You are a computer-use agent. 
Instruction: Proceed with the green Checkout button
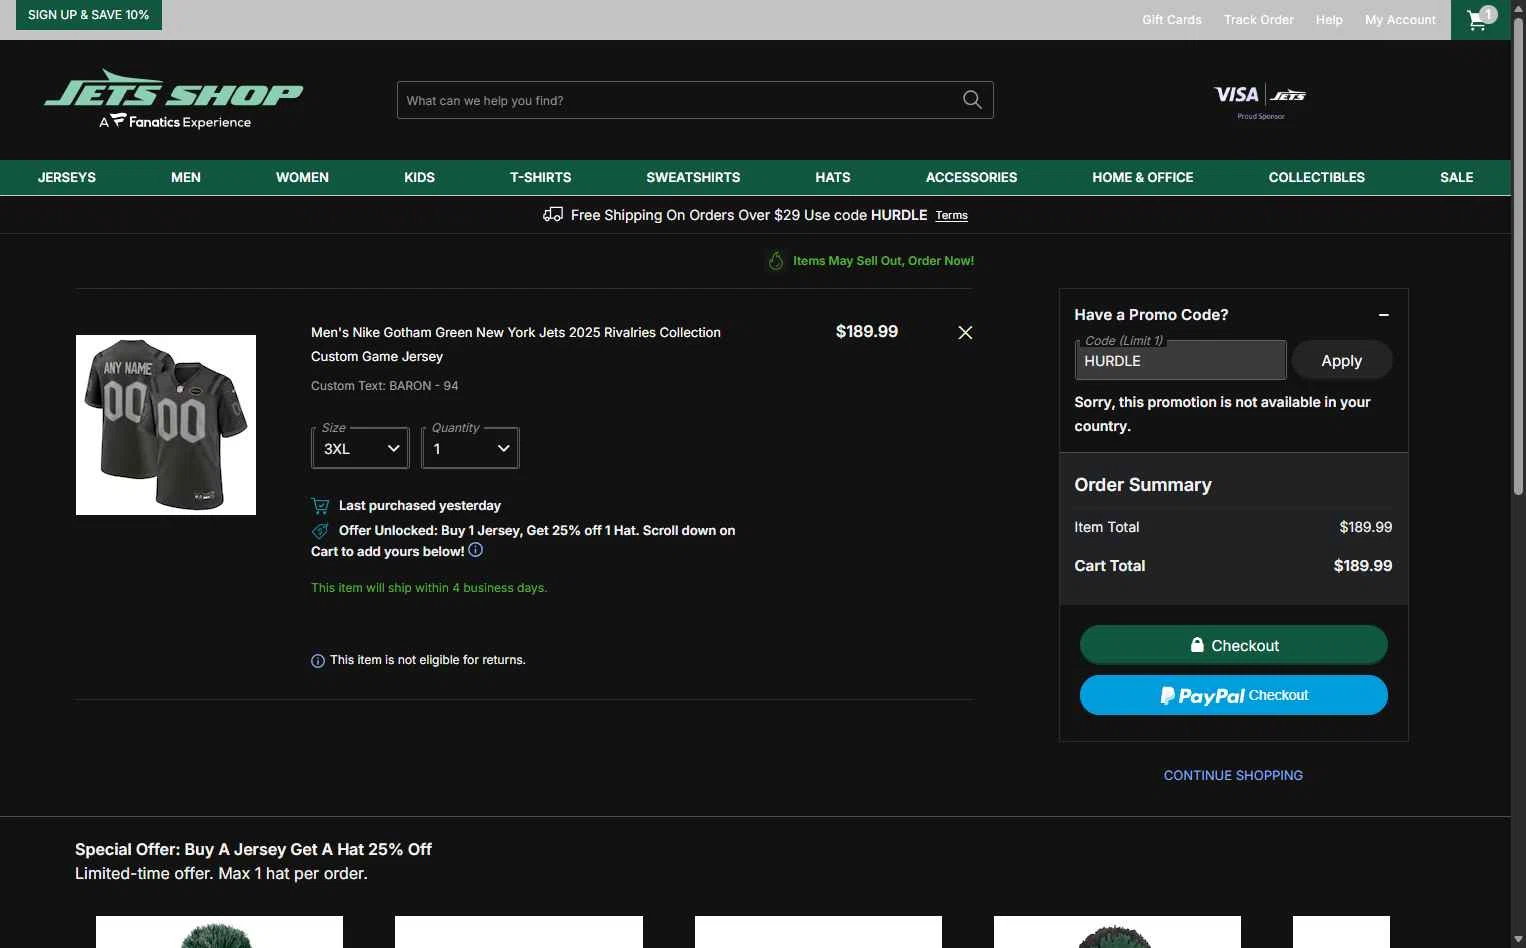(1233, 645)
